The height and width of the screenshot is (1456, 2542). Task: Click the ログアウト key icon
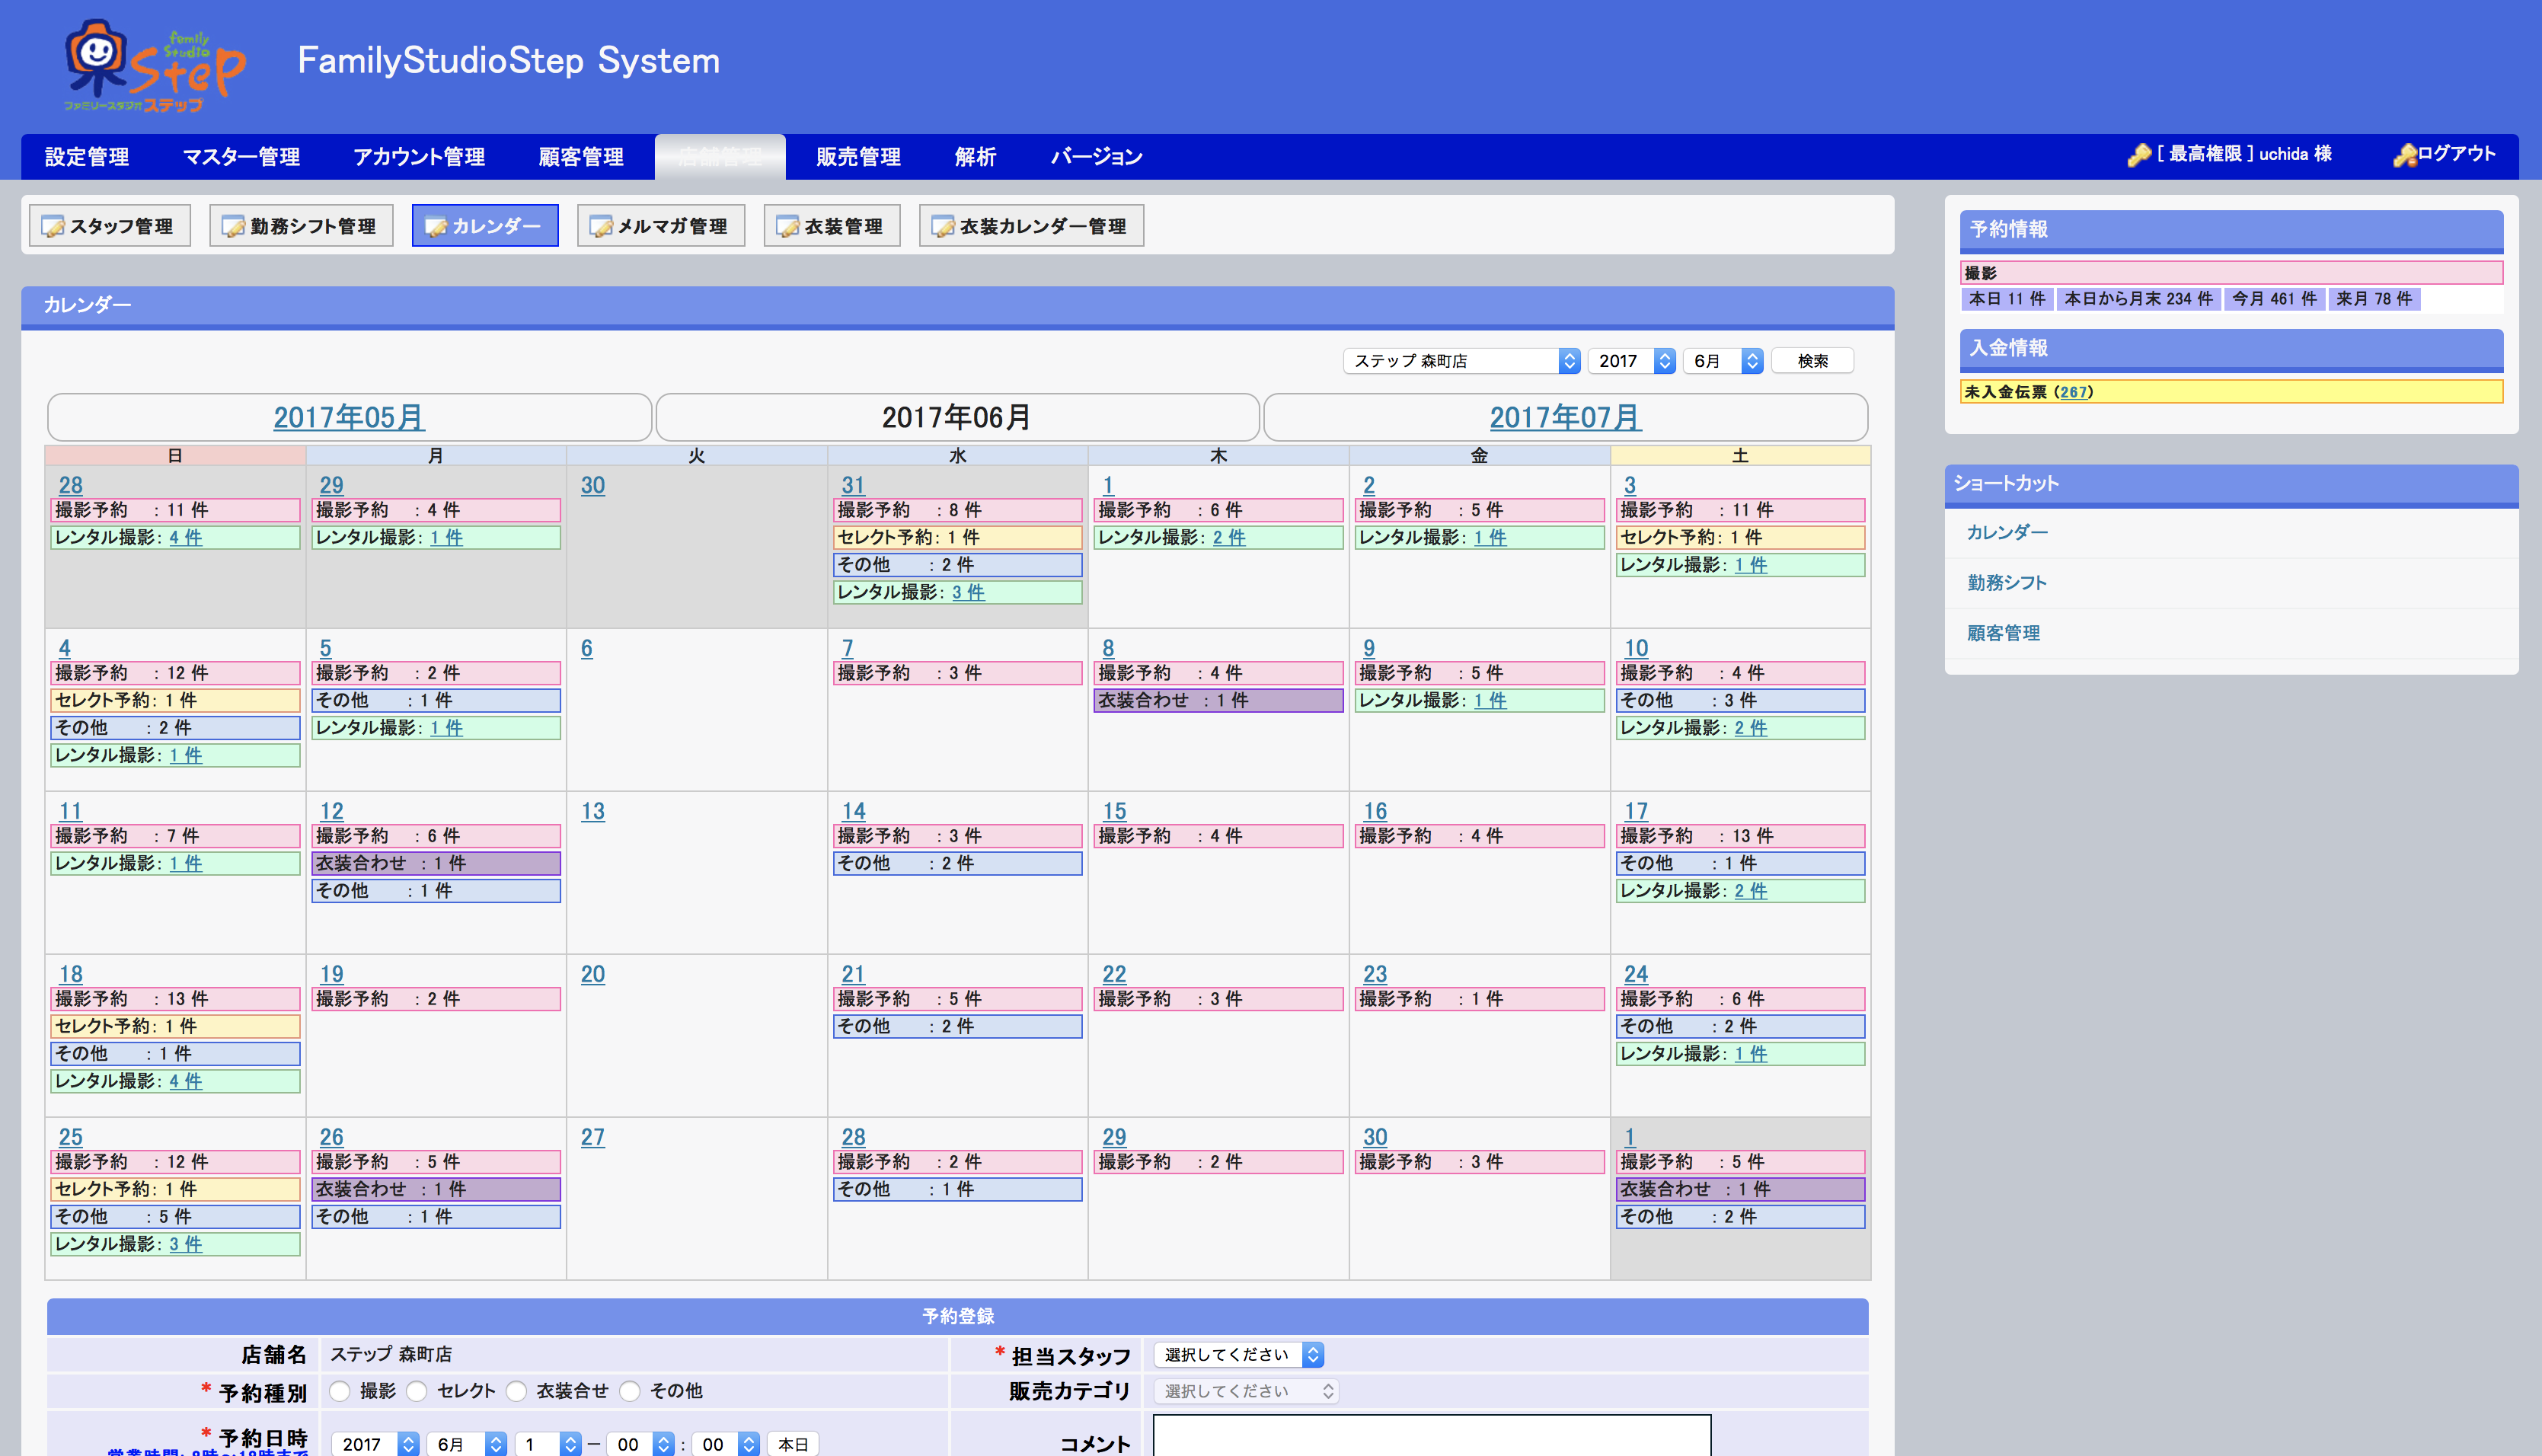pos(2404,155)
